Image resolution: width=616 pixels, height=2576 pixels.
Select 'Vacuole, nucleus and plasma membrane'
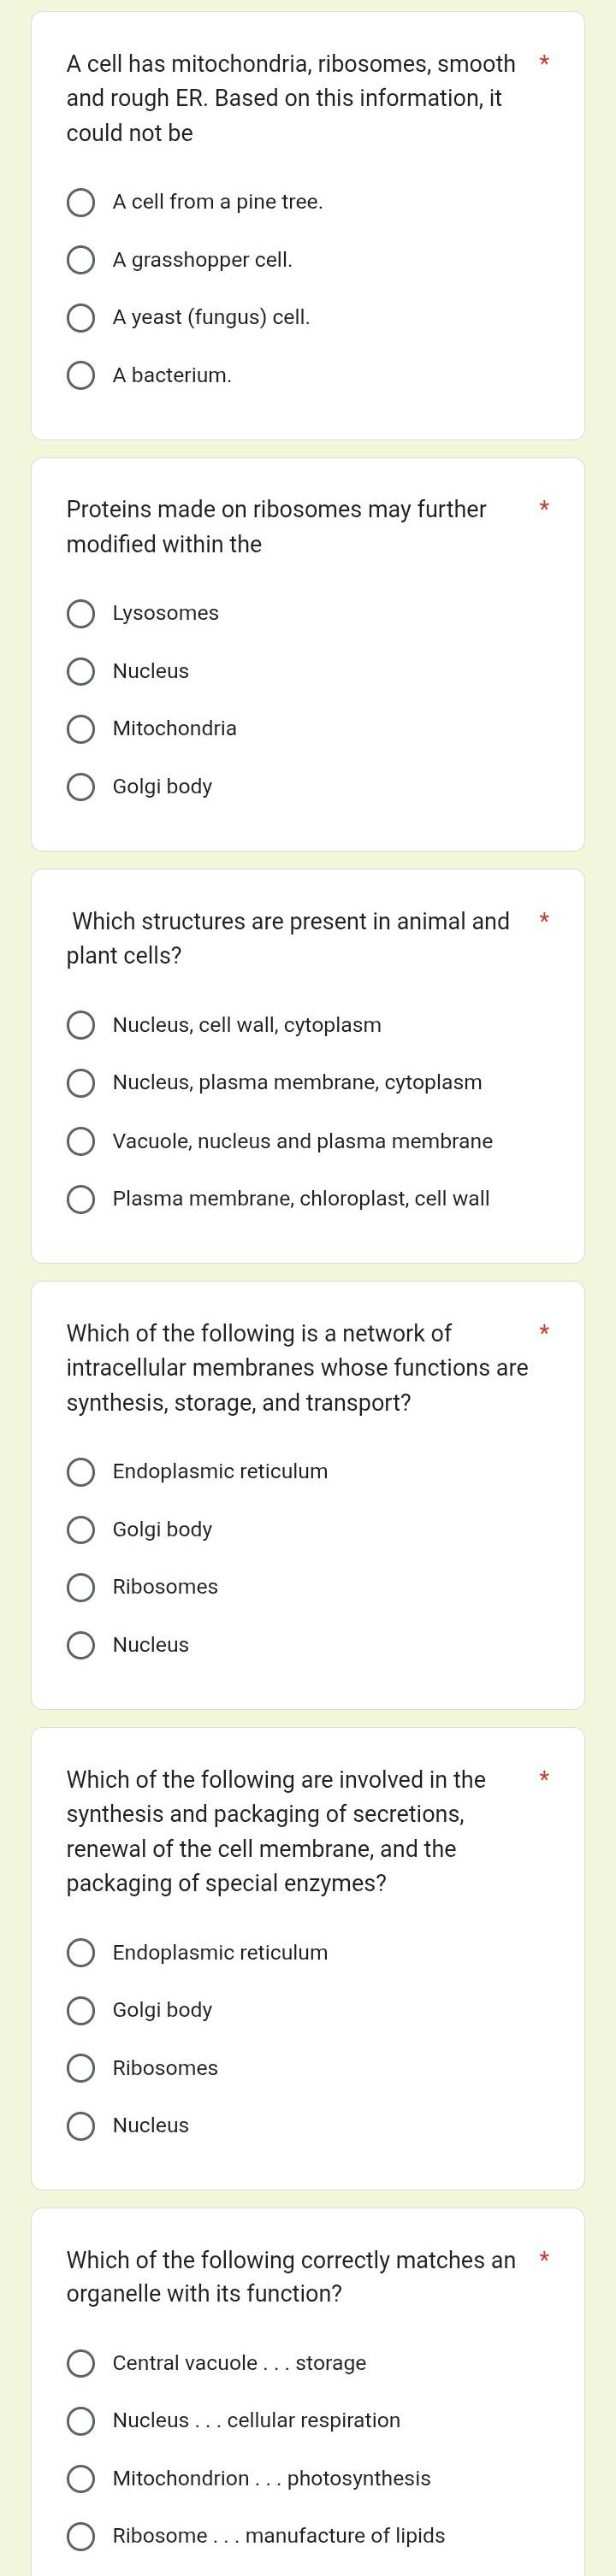click(81, 1141)
